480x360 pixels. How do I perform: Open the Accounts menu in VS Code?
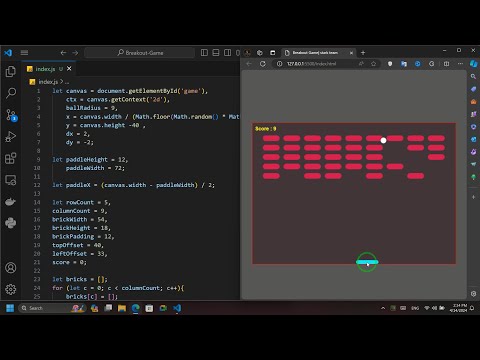tap(11, 268)
